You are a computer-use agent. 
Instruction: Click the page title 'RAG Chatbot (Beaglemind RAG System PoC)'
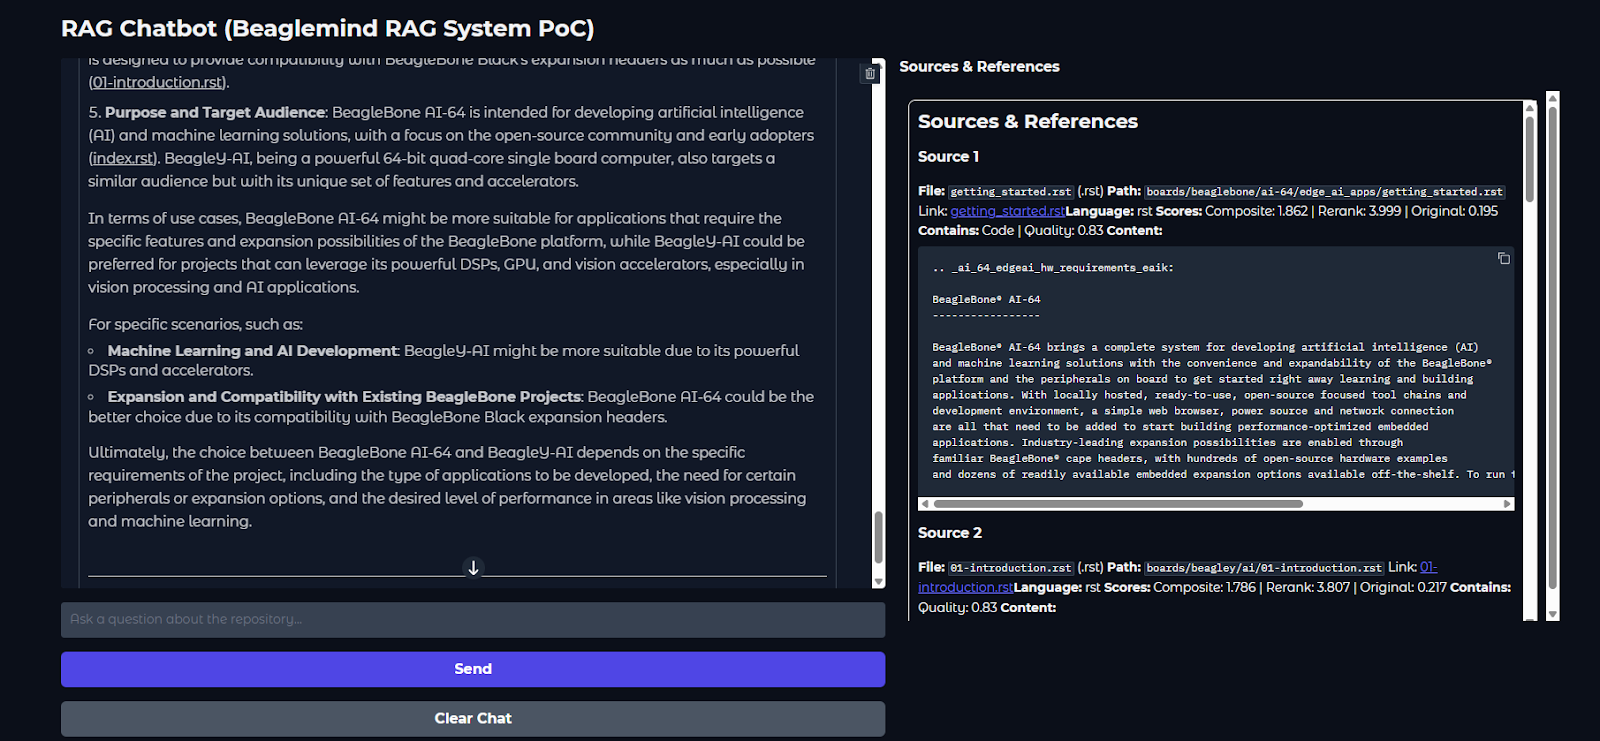tap(328, 28)
